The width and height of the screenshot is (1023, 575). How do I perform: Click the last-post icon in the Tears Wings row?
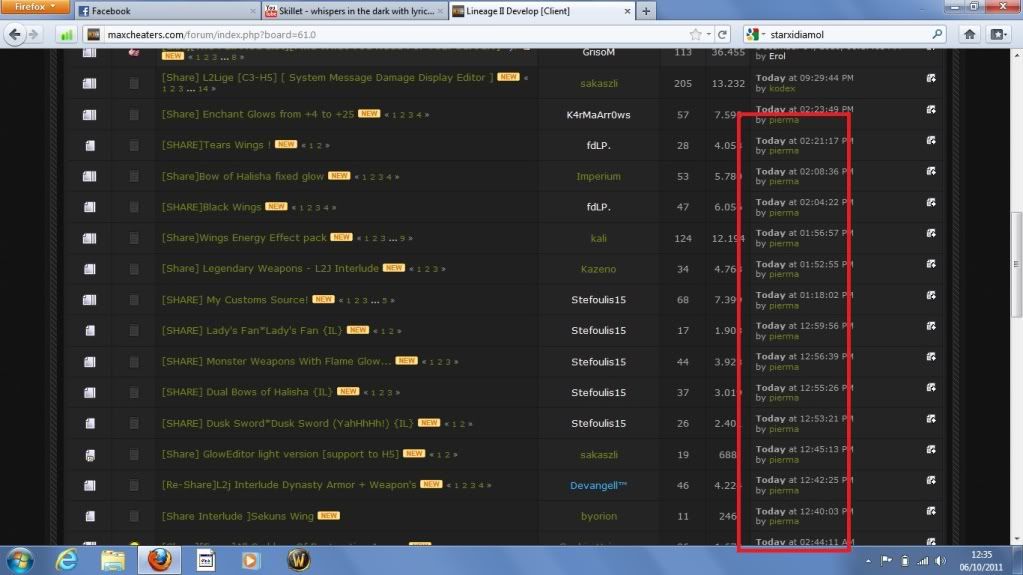931,140
